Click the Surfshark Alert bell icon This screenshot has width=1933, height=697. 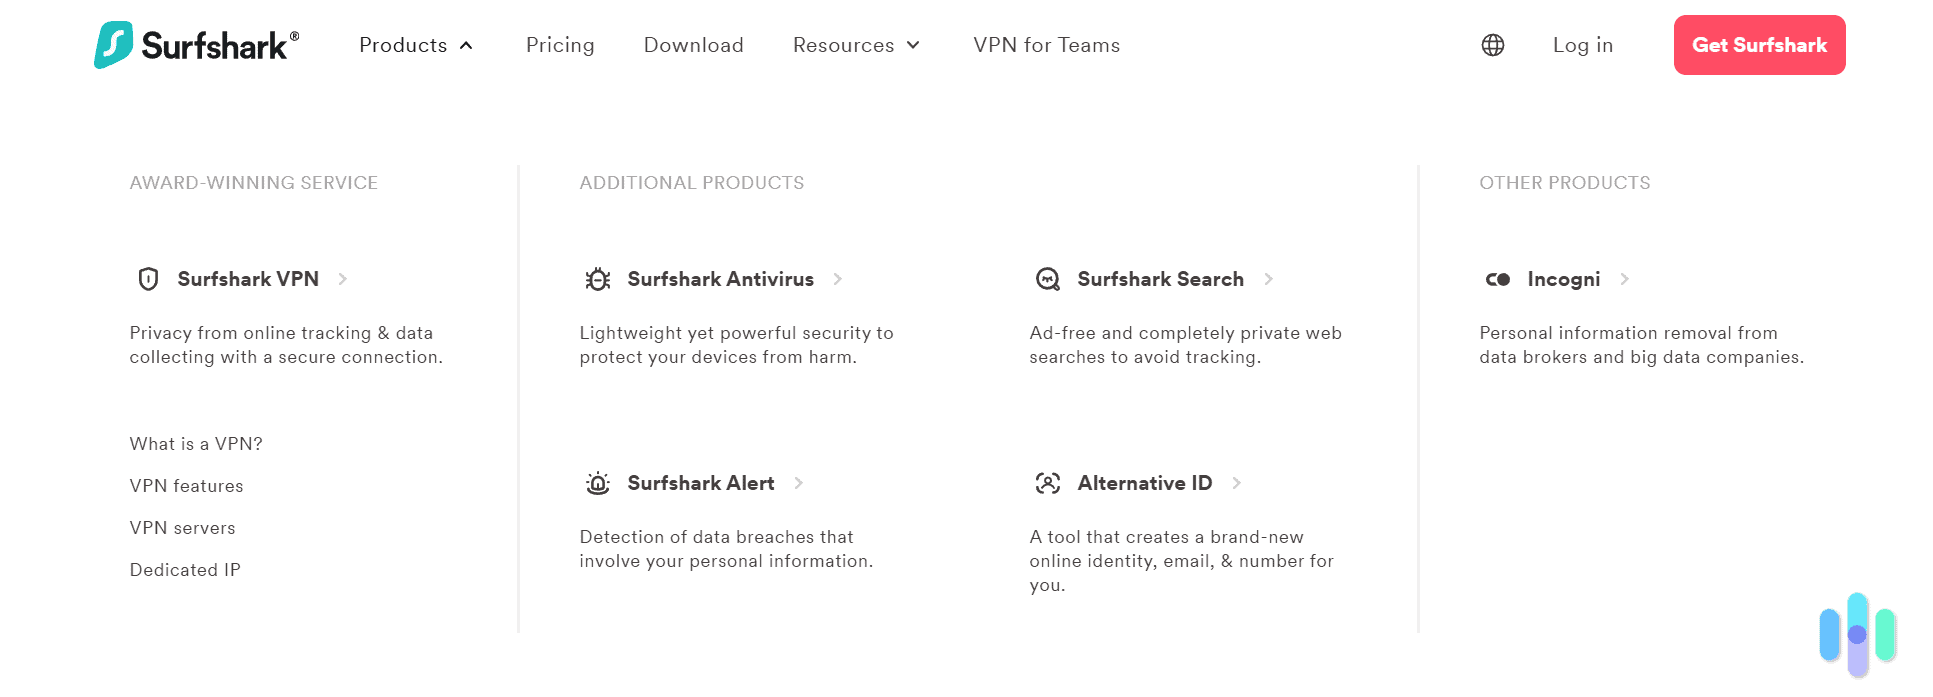(597, 483)
